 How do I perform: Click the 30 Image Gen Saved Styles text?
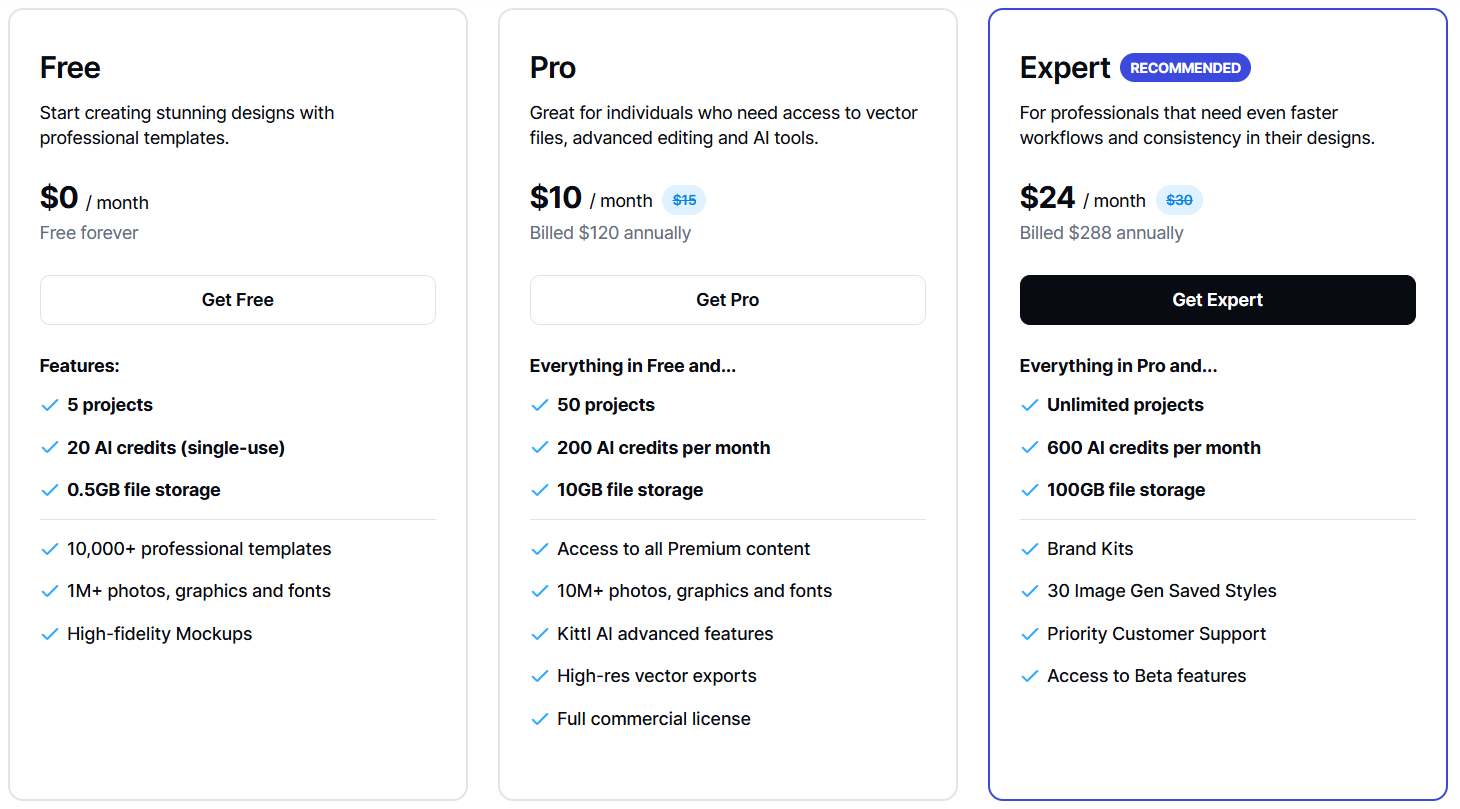coord(1162,591)
